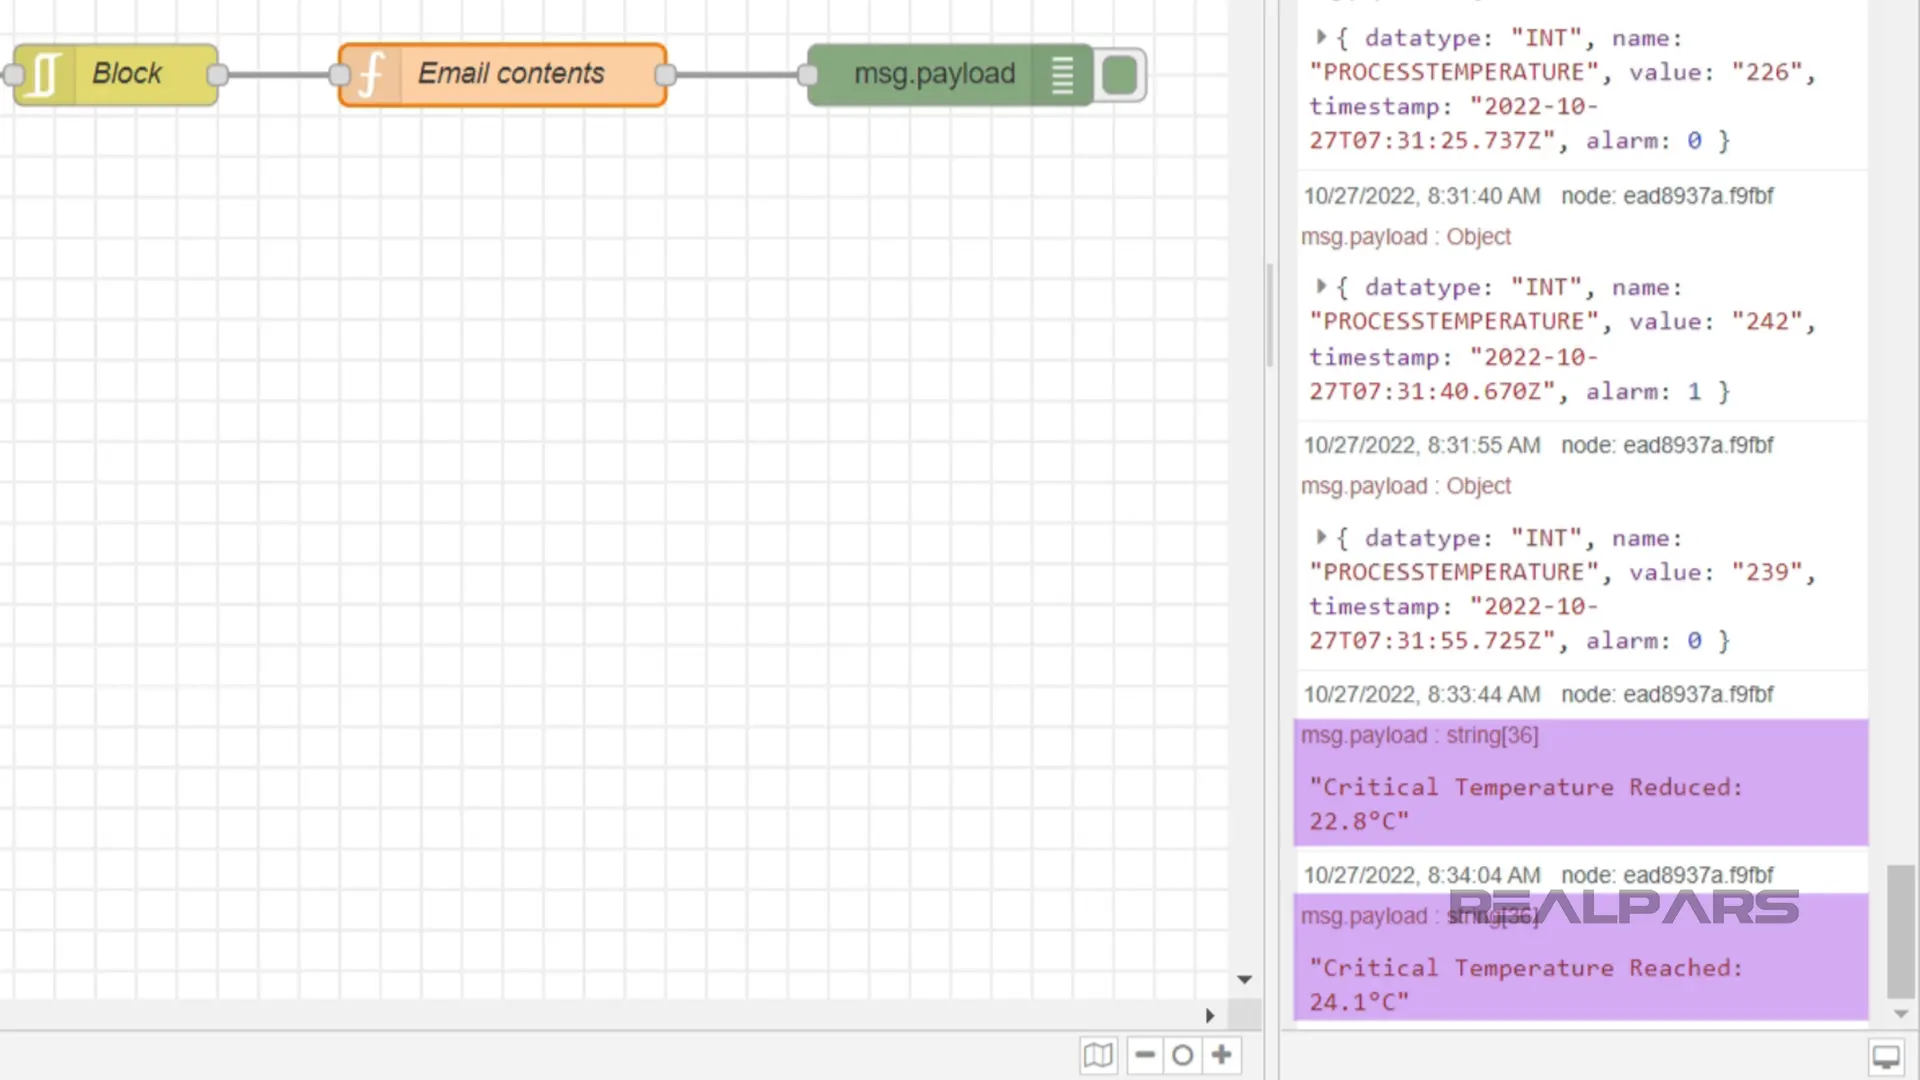Toggle the msg.payload debug node output button
This screenshot has width=1920, height=1080.
point(1119,75)
